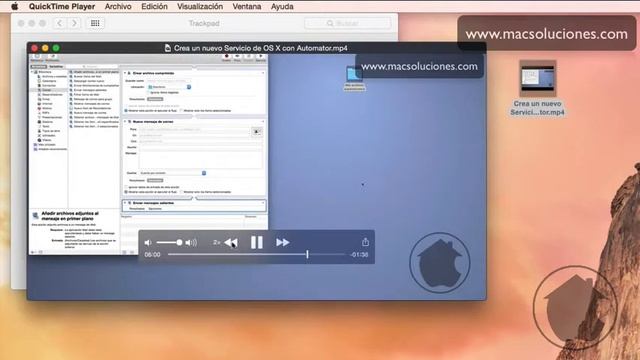Click the movie title Crea un nuevo Servicio

click(260, 48)
